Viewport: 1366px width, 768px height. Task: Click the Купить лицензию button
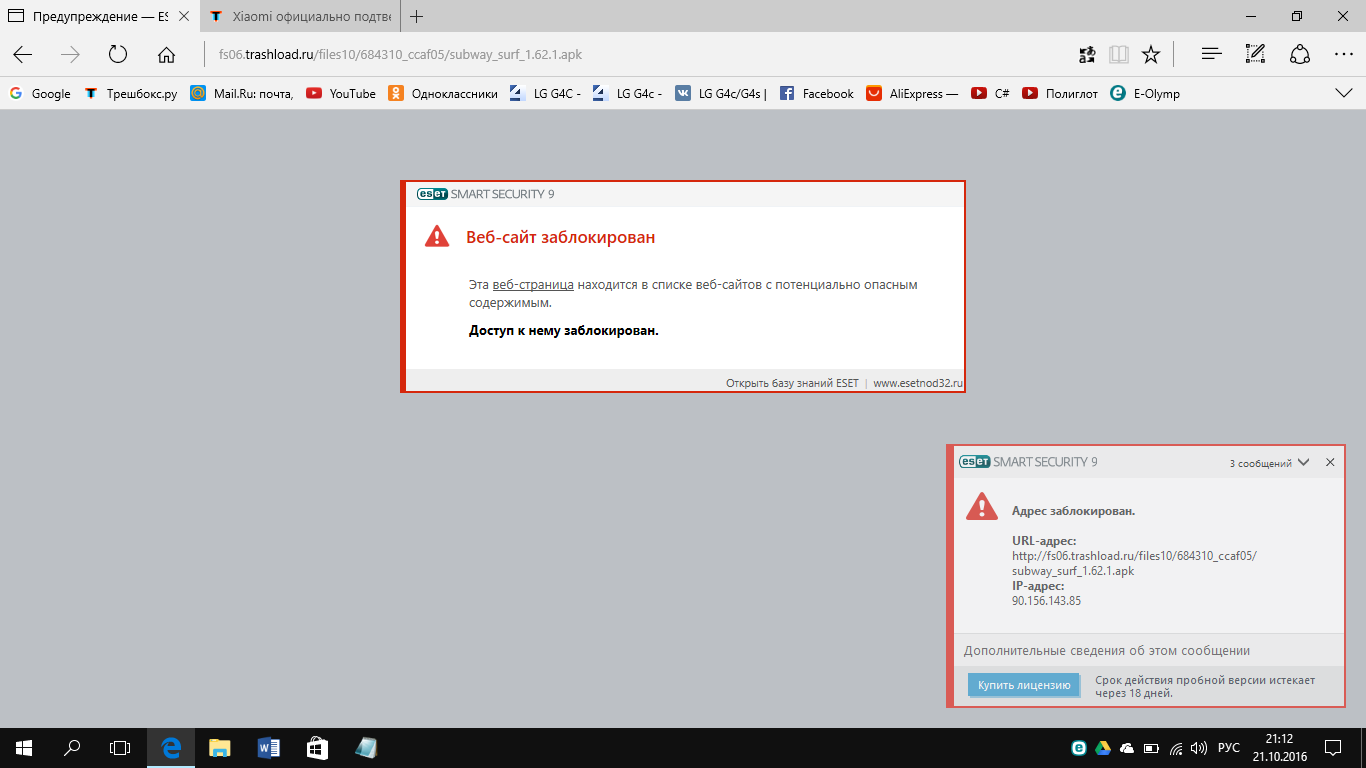tap(1024, 685)
